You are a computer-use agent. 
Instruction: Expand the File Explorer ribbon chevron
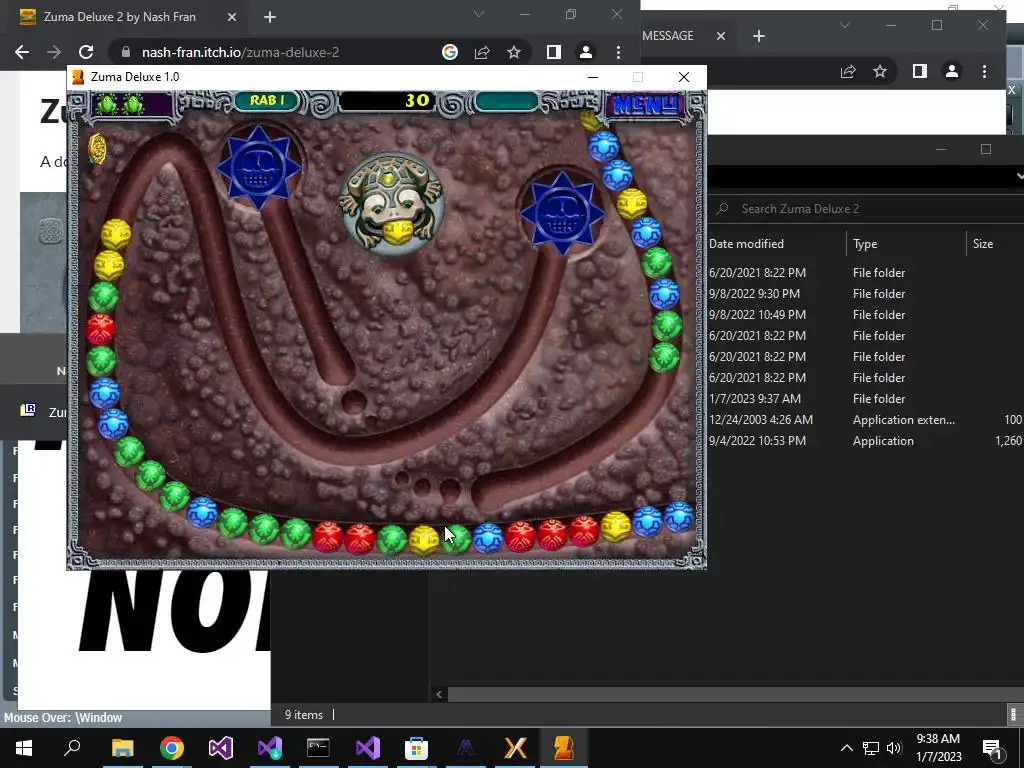point(1019,175)
